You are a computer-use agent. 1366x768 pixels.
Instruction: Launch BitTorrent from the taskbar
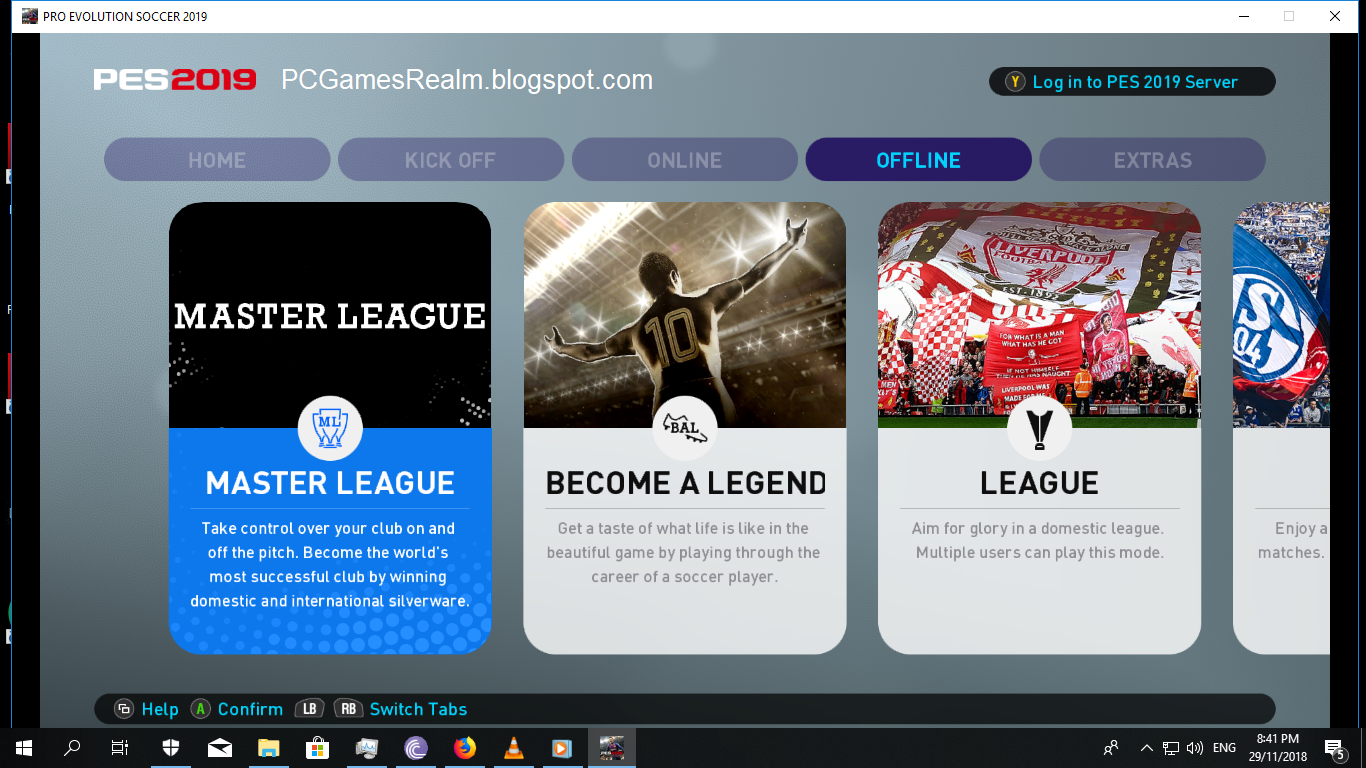point(415,747)
